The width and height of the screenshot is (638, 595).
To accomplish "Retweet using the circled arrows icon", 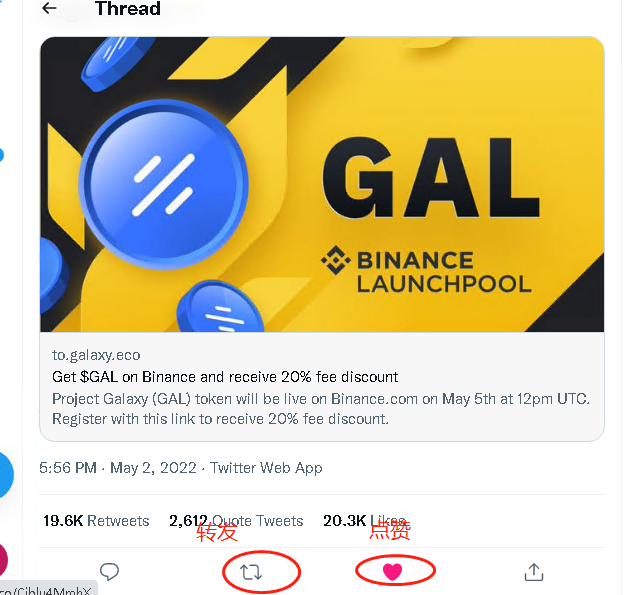I will pos(251,572).
